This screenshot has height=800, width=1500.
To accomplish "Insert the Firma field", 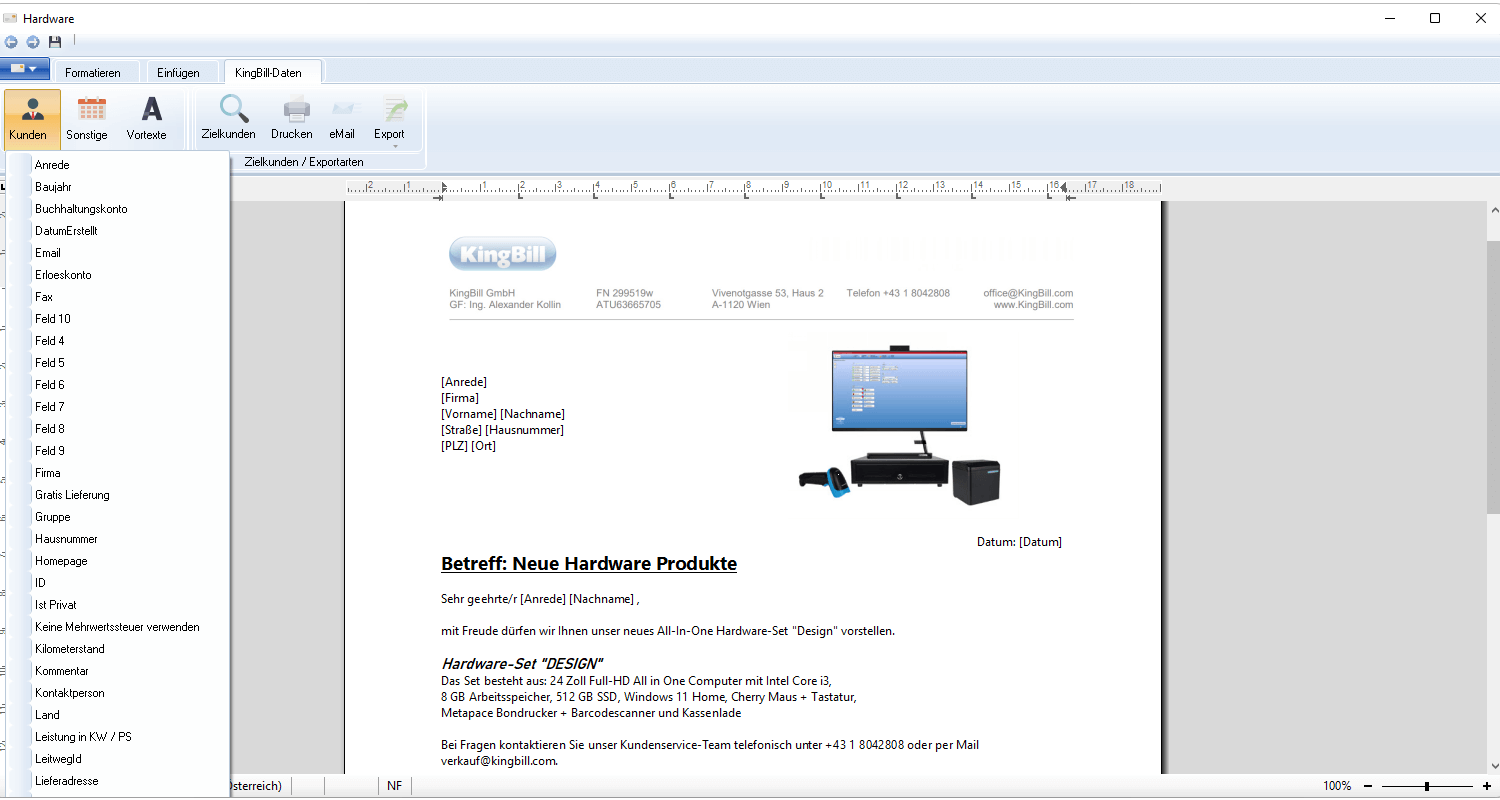I will pyautogui.click(x=118, y=473).
